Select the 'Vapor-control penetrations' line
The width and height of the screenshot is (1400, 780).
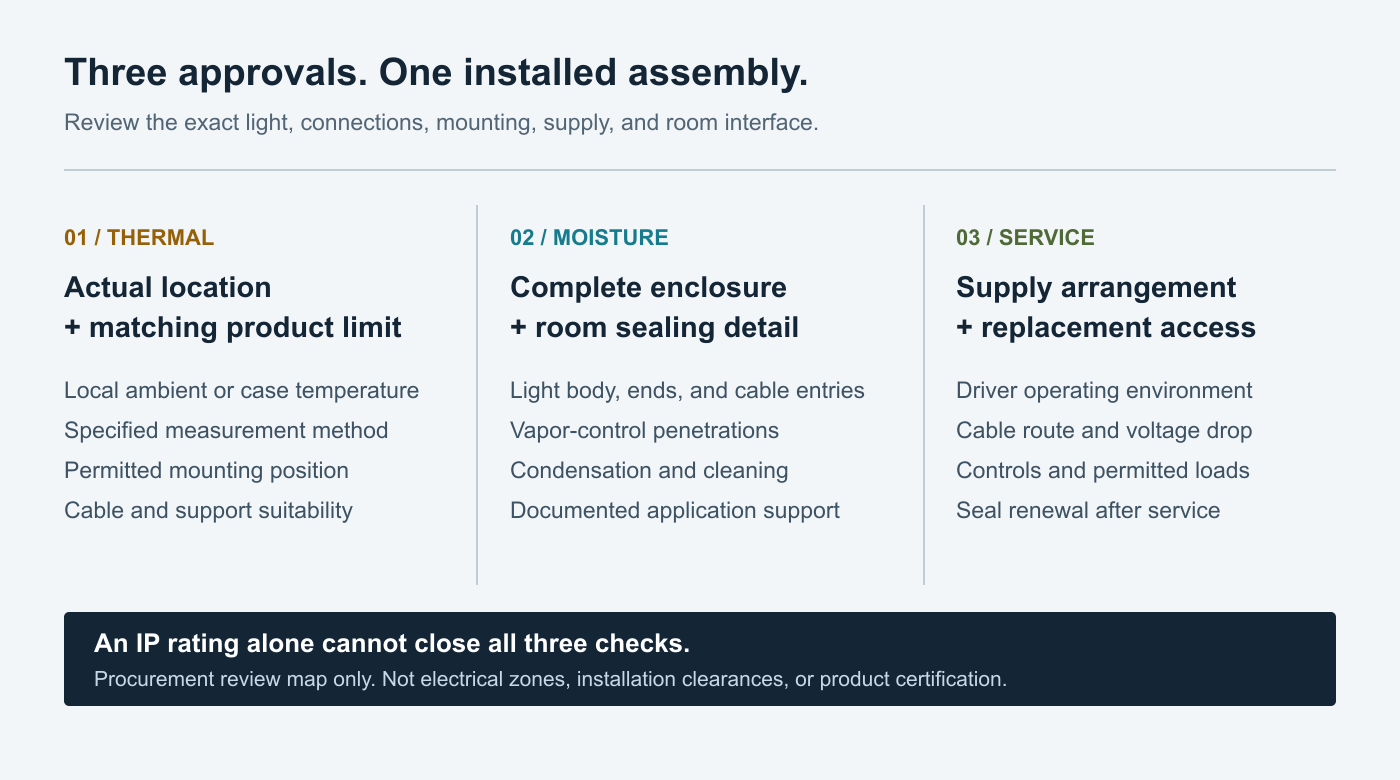(644, 431)
